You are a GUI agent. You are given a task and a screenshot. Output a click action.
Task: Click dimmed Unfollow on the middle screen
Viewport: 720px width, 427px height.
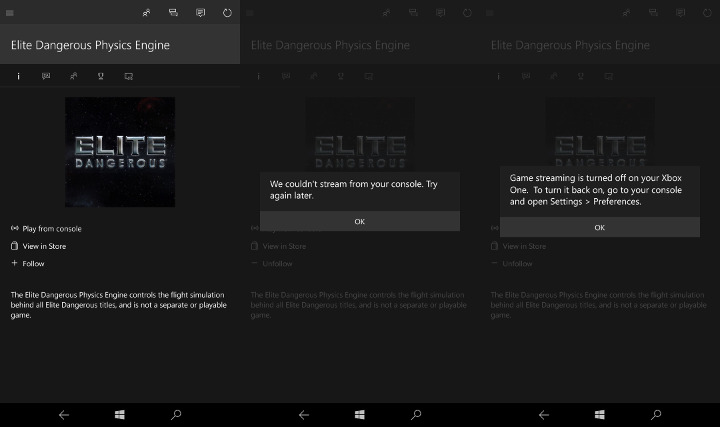click(x=277, y=264)
